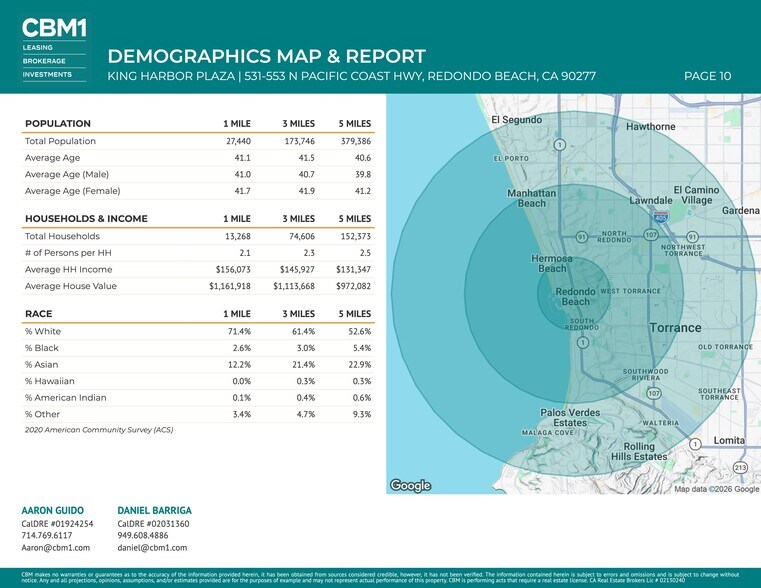Click the Torrance label on the map
The image size is (761, 588).
point(675,328)
